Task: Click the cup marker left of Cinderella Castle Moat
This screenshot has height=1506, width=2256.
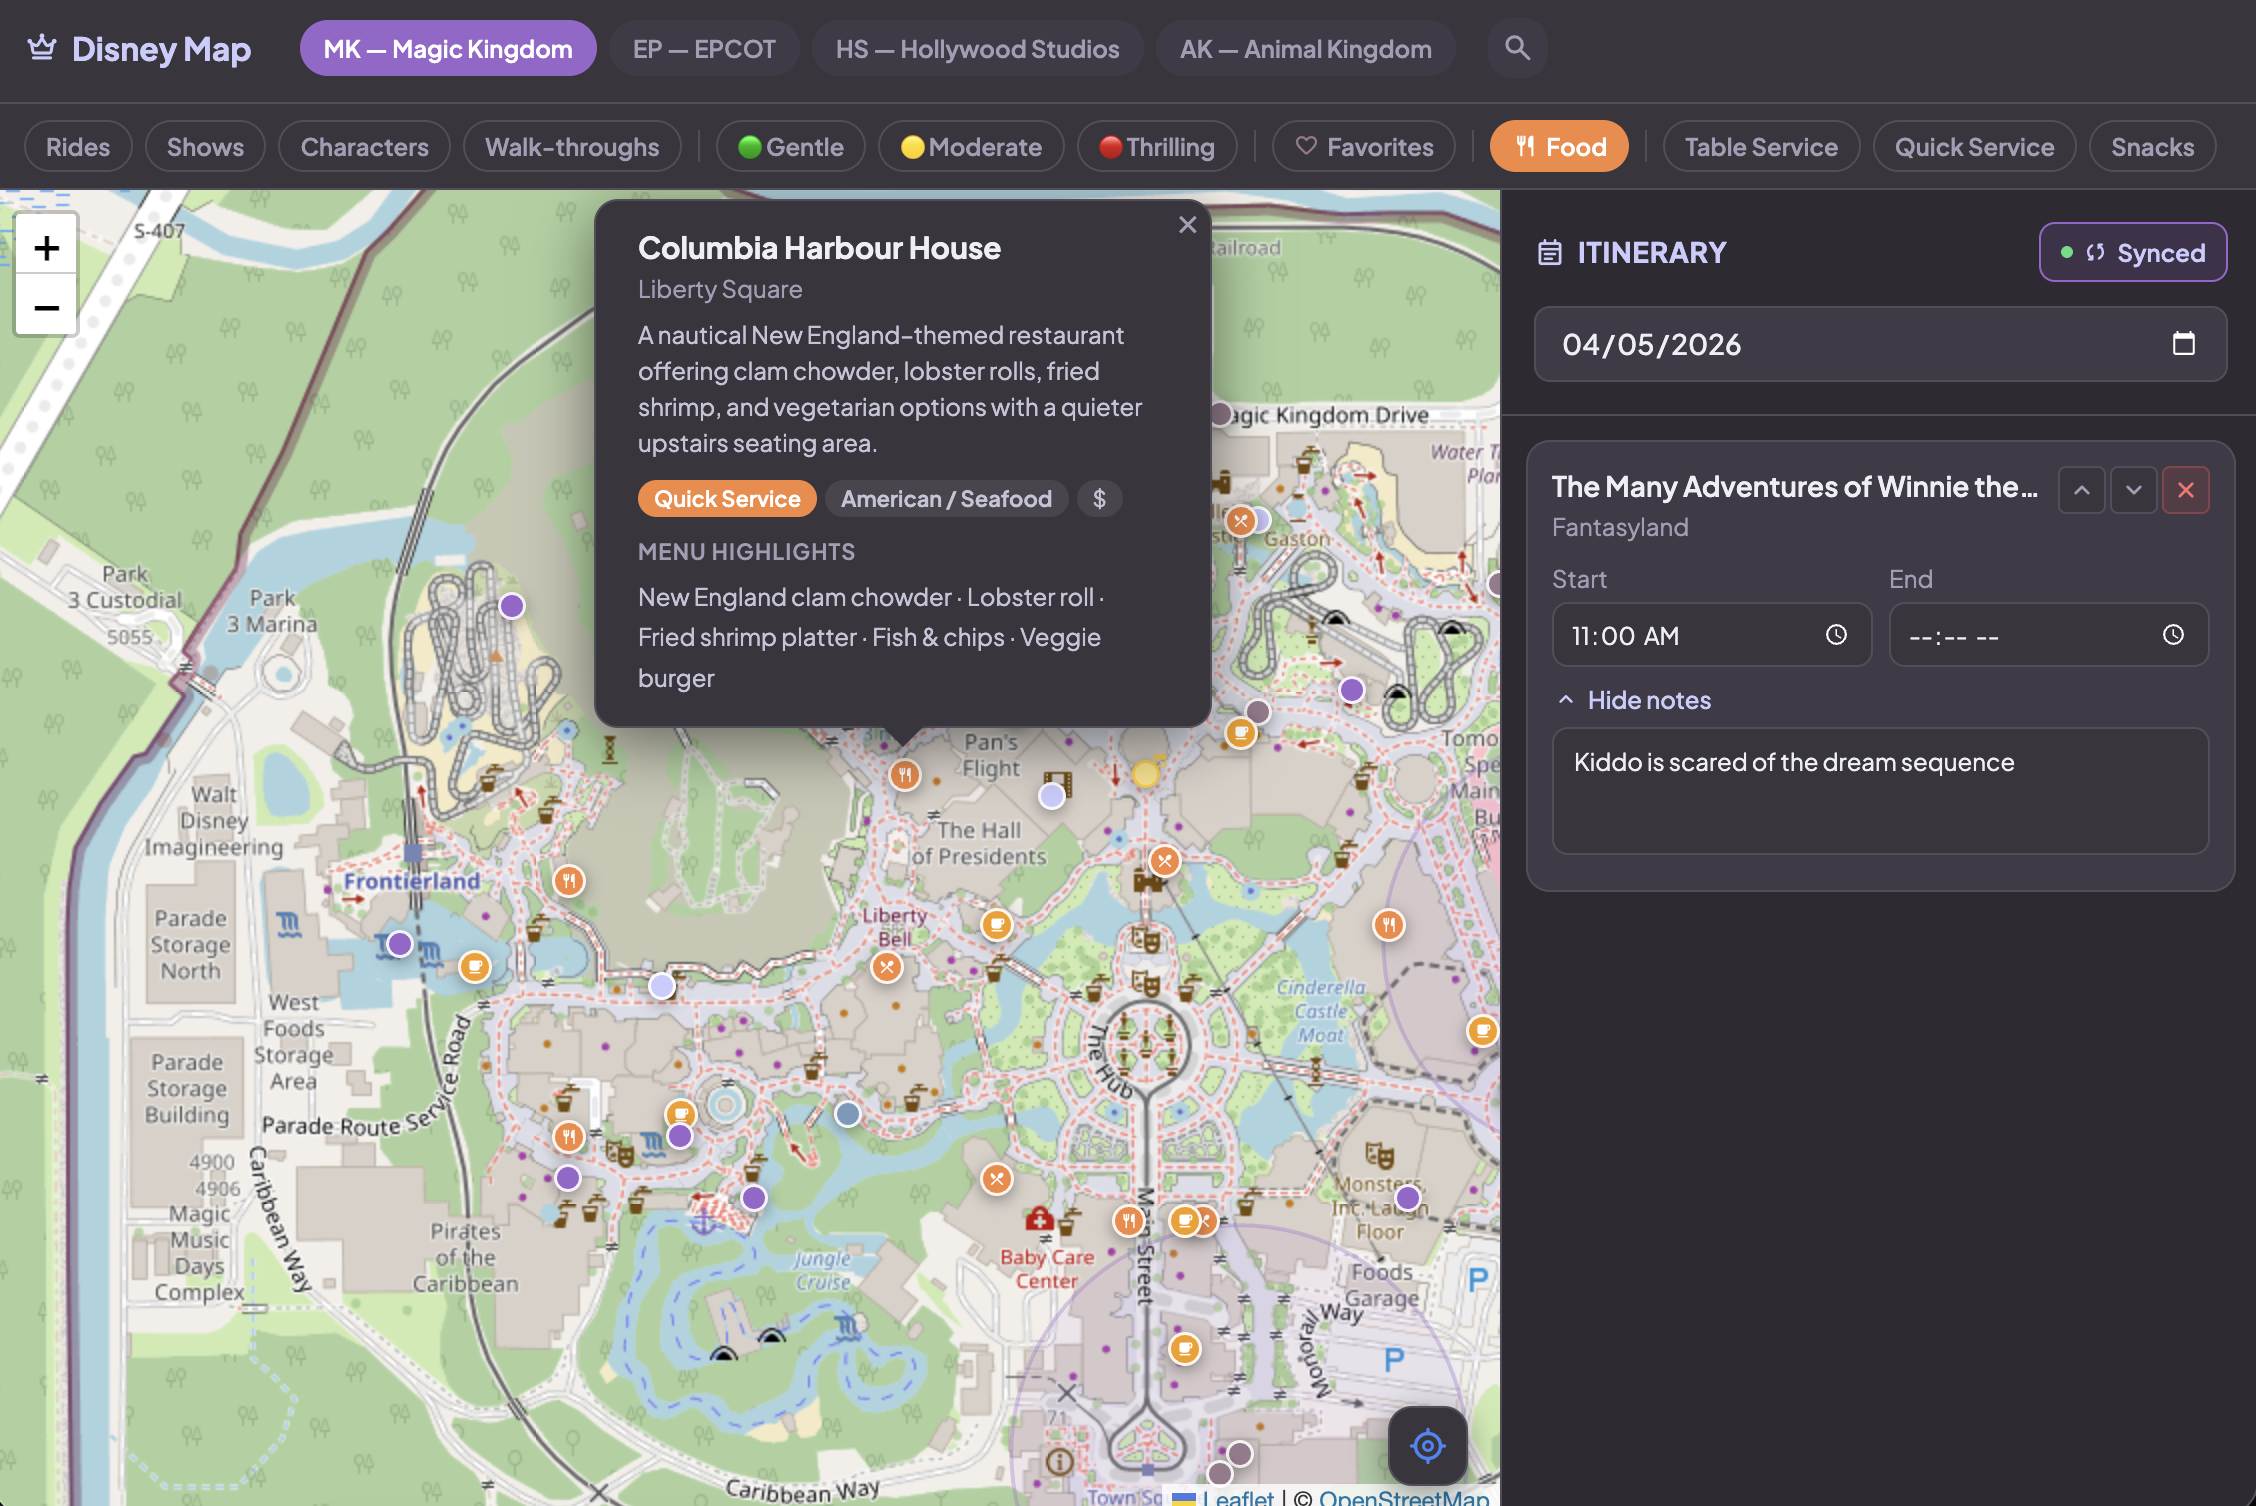Action: pos(996,924)
